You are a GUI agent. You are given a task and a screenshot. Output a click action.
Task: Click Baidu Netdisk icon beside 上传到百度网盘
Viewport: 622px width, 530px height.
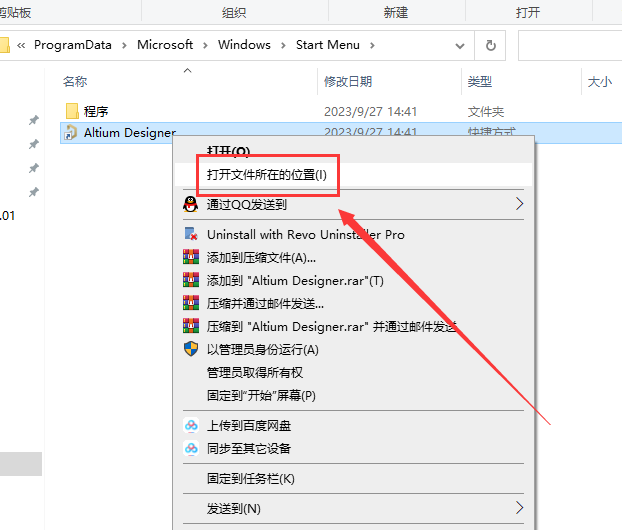pos(191,425)
